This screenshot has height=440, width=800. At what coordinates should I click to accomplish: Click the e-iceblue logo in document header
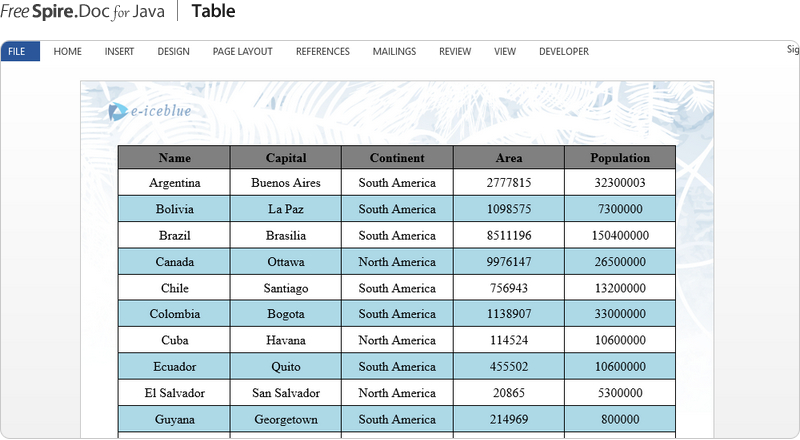tap(149, 111)
